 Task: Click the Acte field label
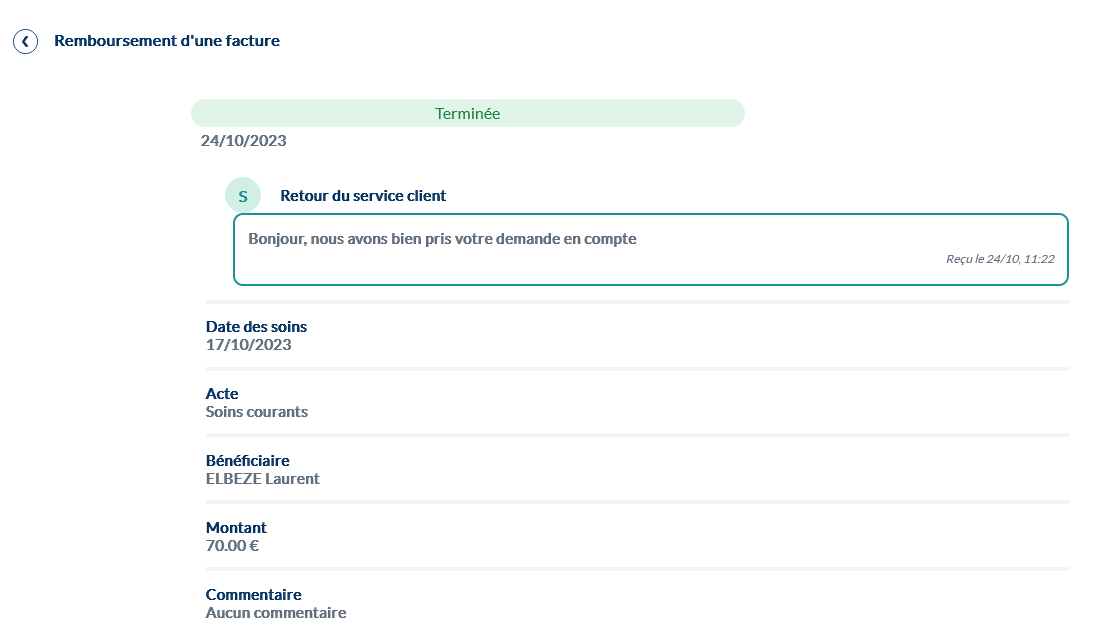coord(222,394)
